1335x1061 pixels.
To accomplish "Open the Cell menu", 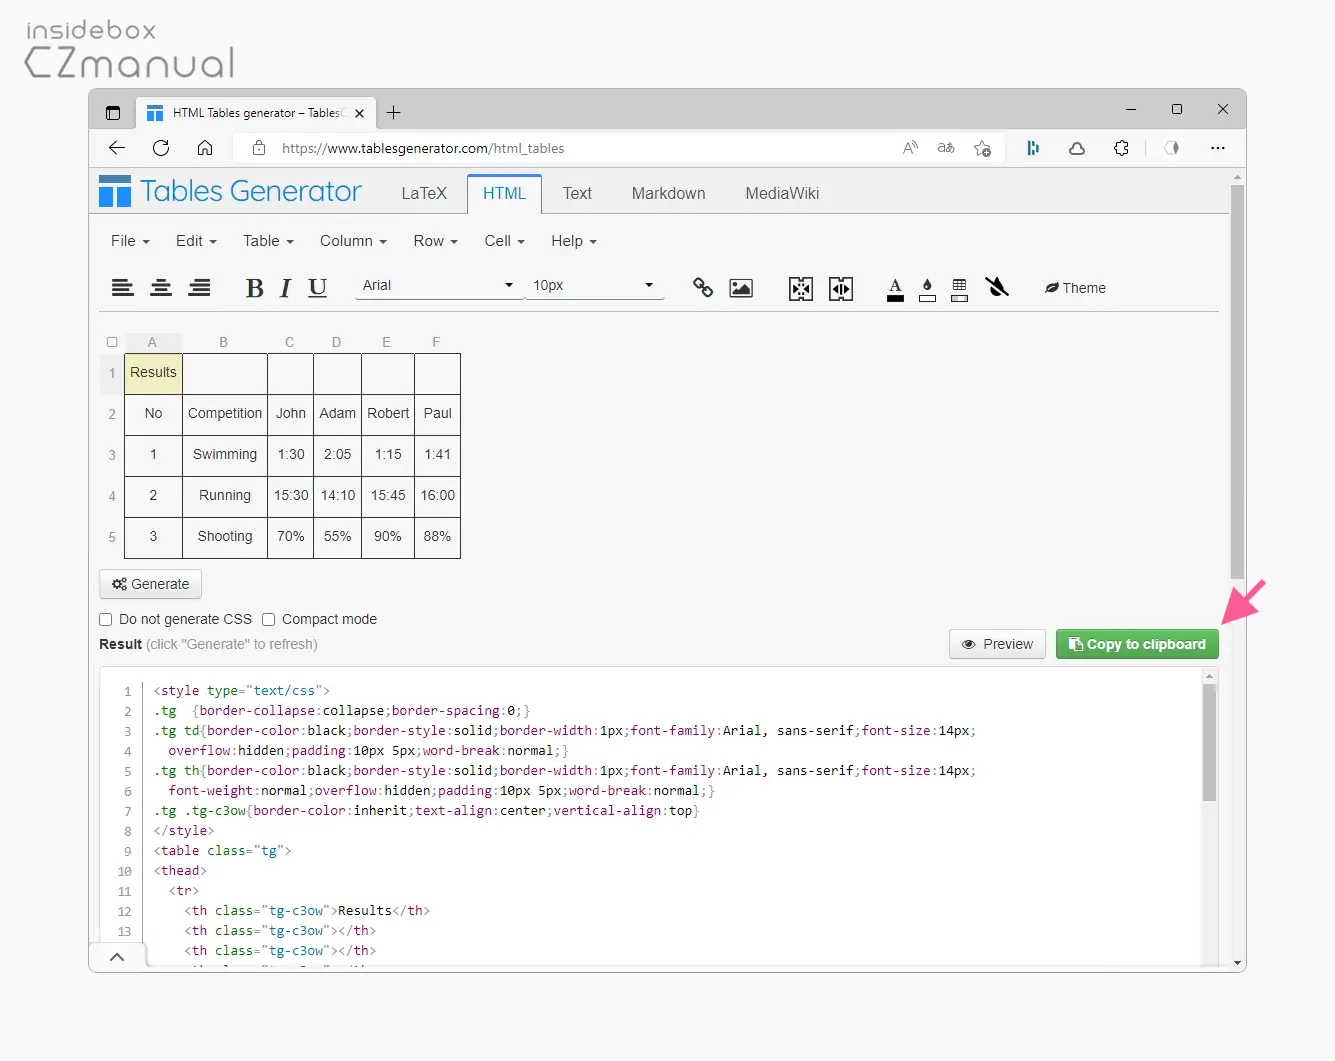I will (504, 241).
